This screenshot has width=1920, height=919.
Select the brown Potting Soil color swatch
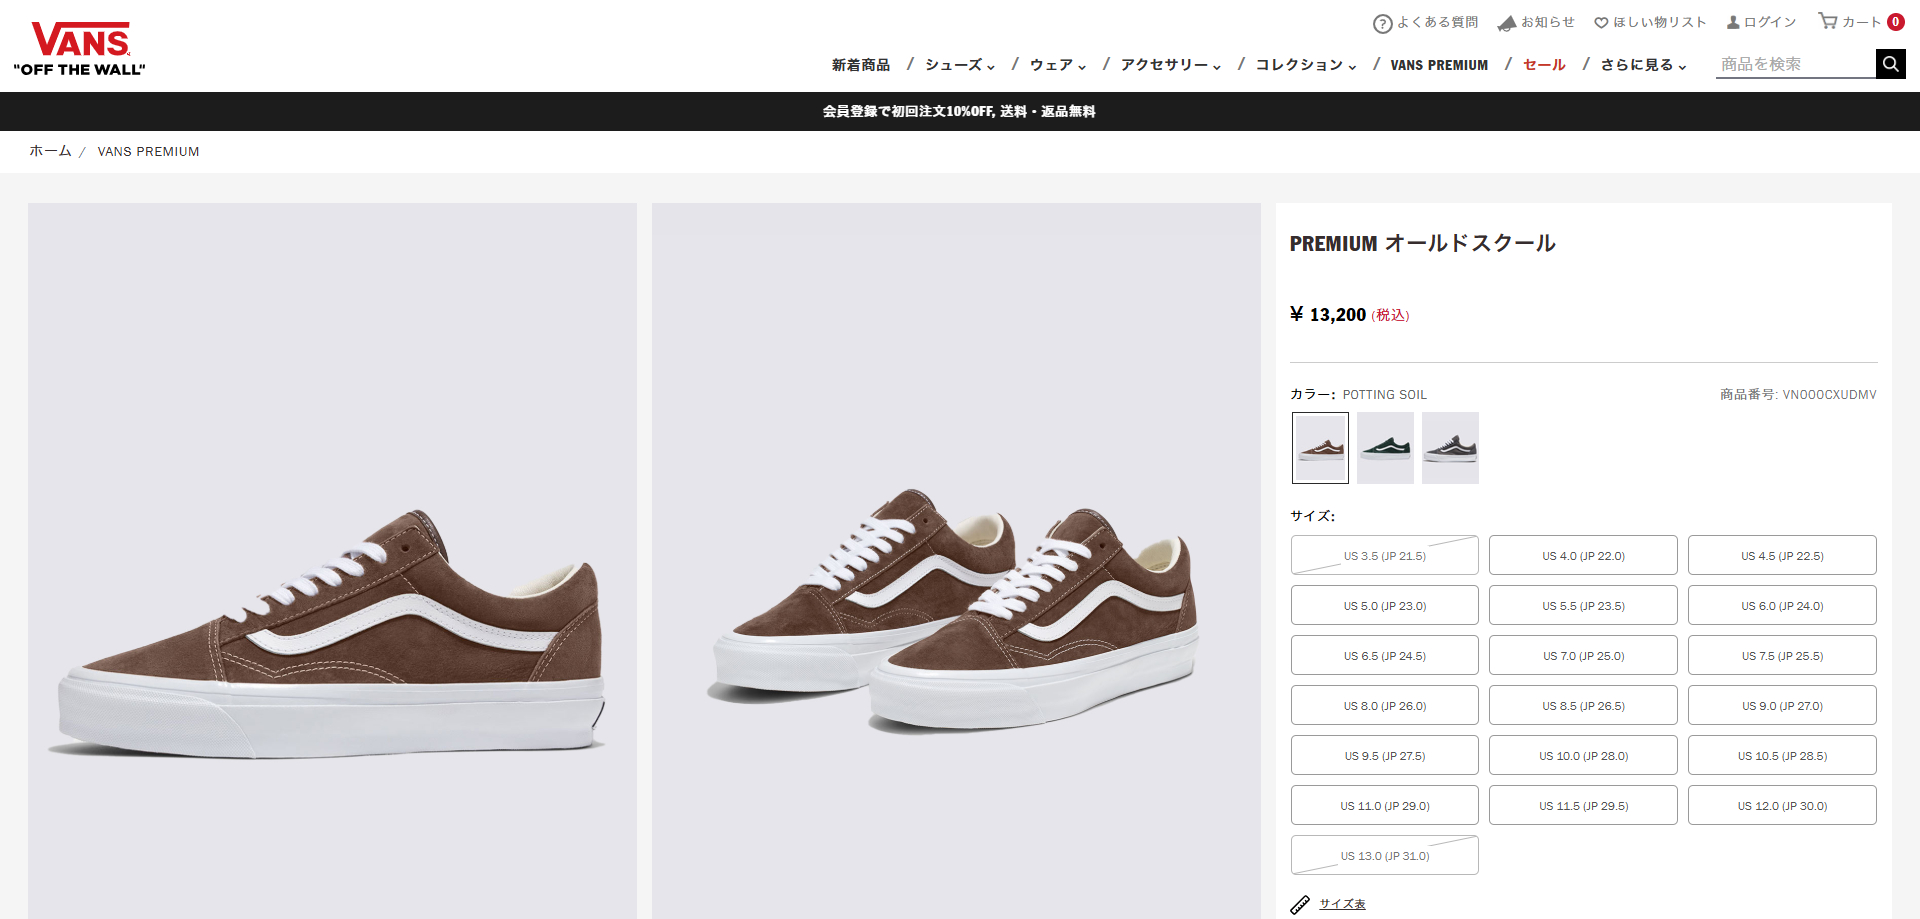pyautogui.click(x=1320, y=448)
